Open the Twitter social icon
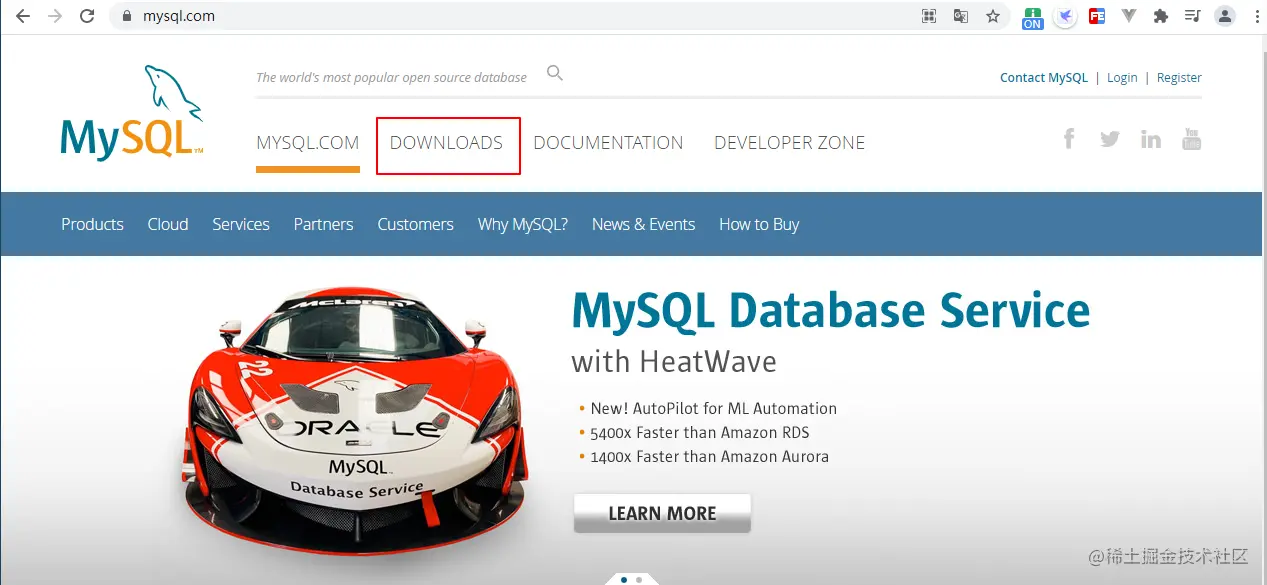Viewport: 1267px width, 585px height. tap(1110, 139)
